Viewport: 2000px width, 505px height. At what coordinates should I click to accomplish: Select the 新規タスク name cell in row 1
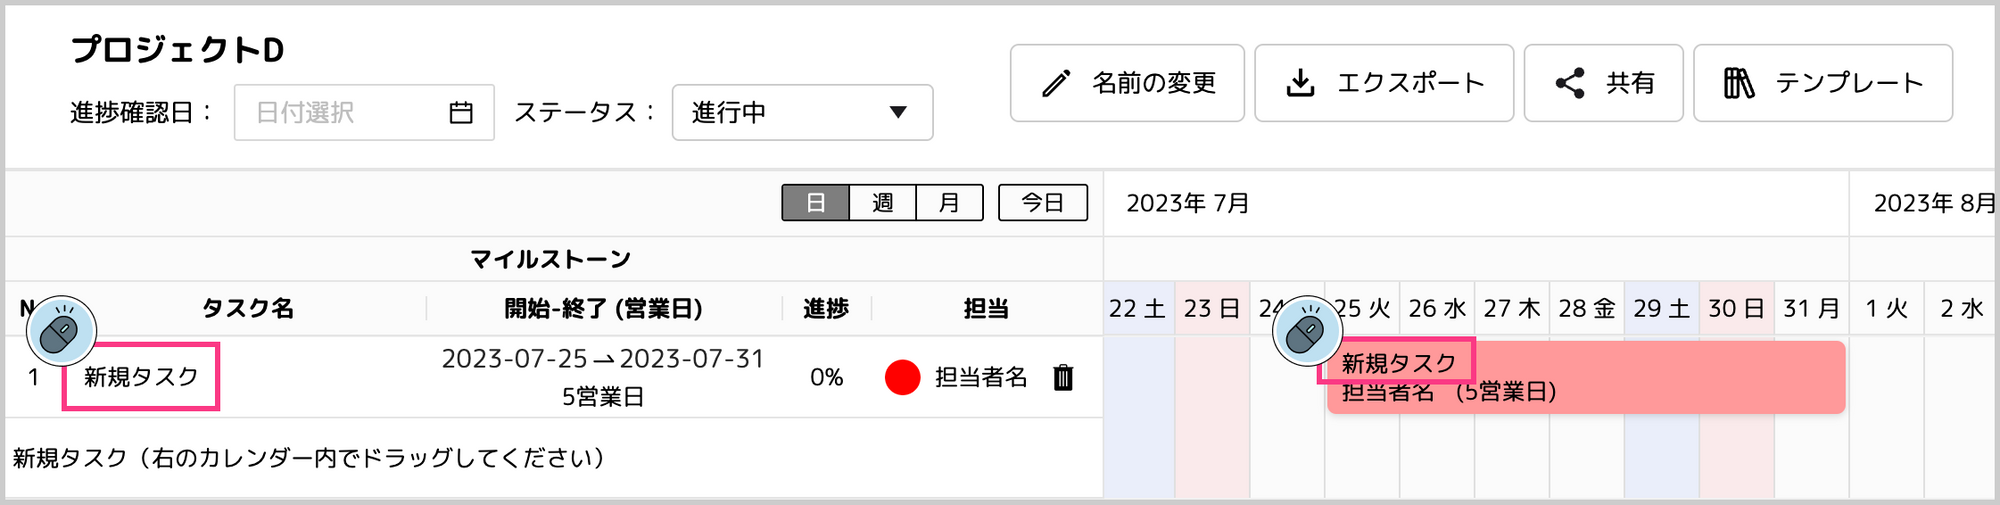pyautogui.click(x=141, y=377)
